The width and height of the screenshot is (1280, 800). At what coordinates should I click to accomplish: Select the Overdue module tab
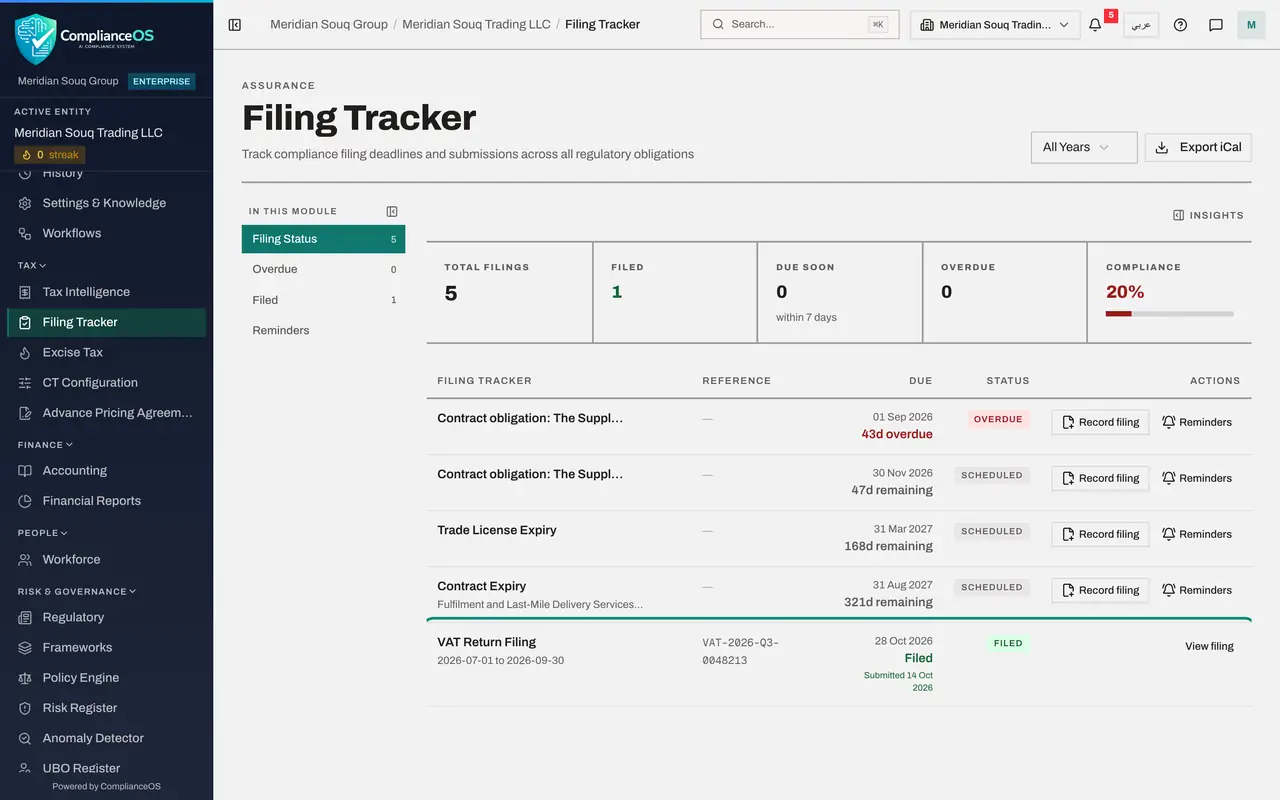(x=323, y=269)
